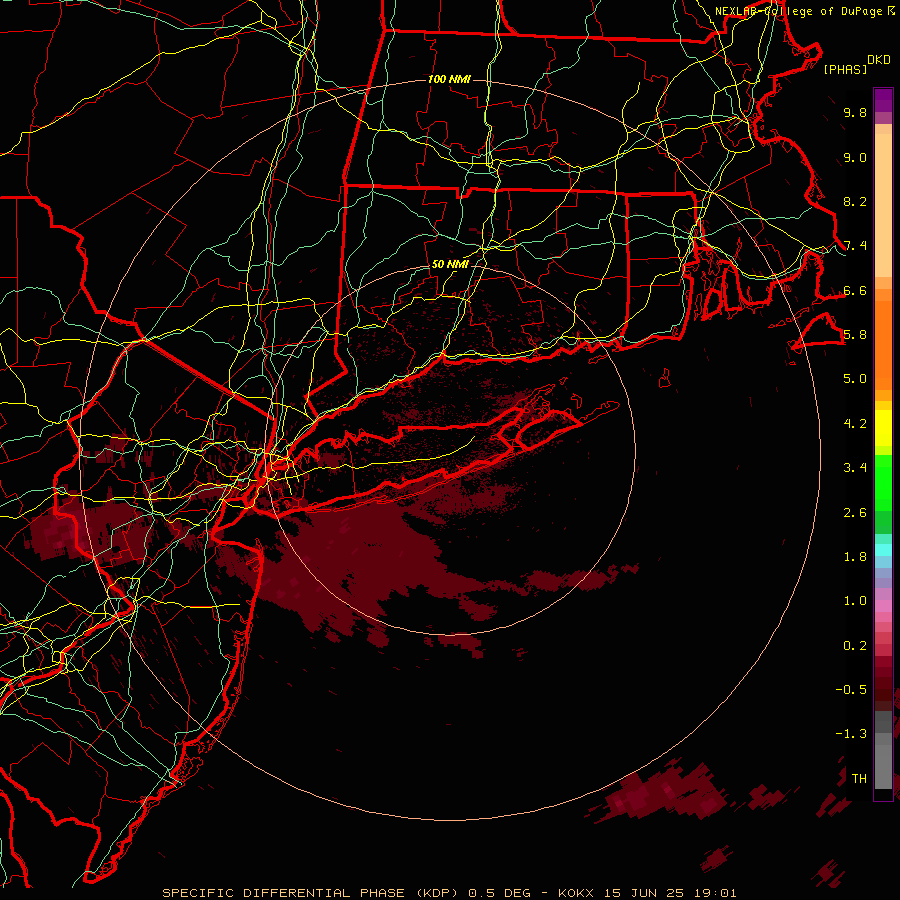The width and height of the screenshot is (900, 900).
Task: Pick the purple segment of the color bar
Action: pos(883,100)
